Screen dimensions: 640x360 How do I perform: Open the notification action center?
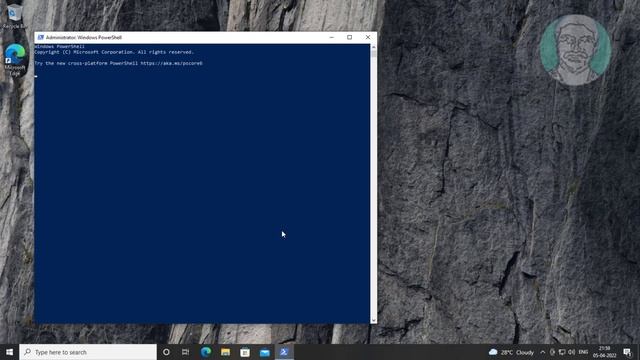(627, 352)
